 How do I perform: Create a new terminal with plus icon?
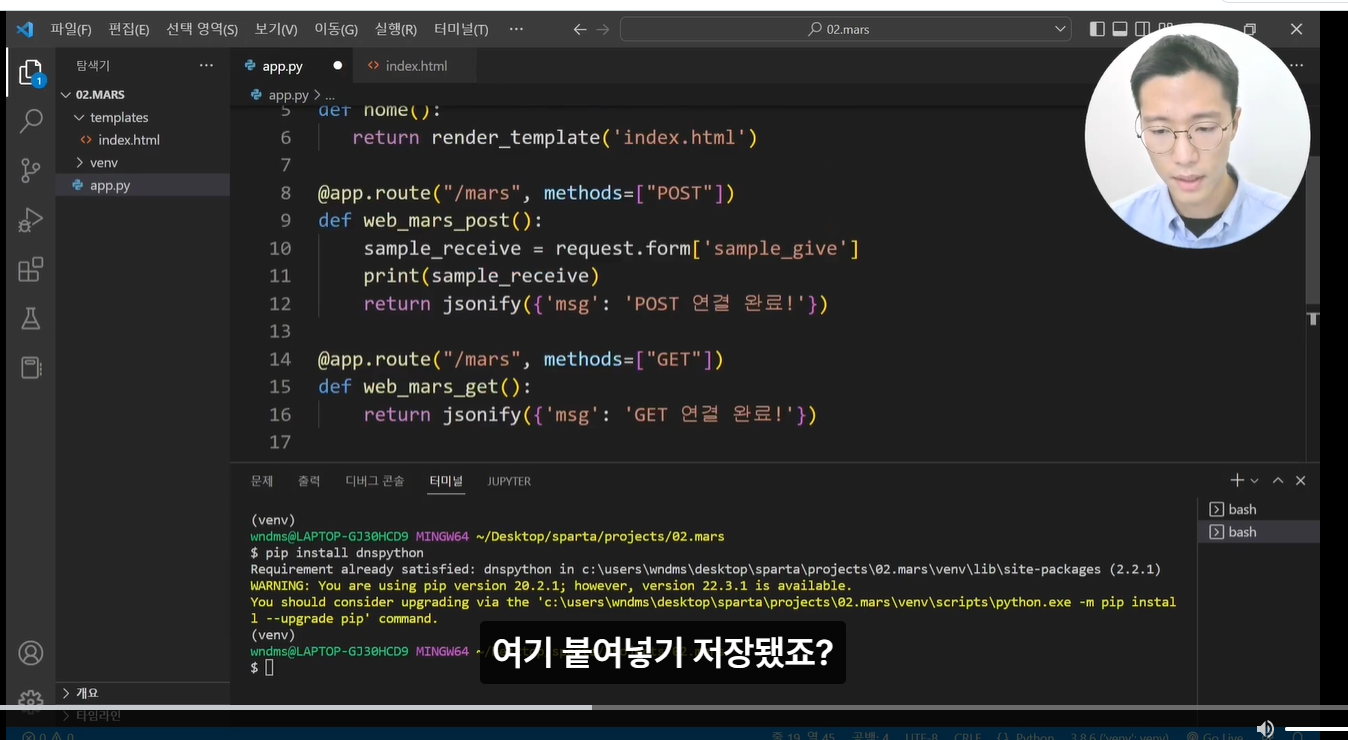(1237, 481)
